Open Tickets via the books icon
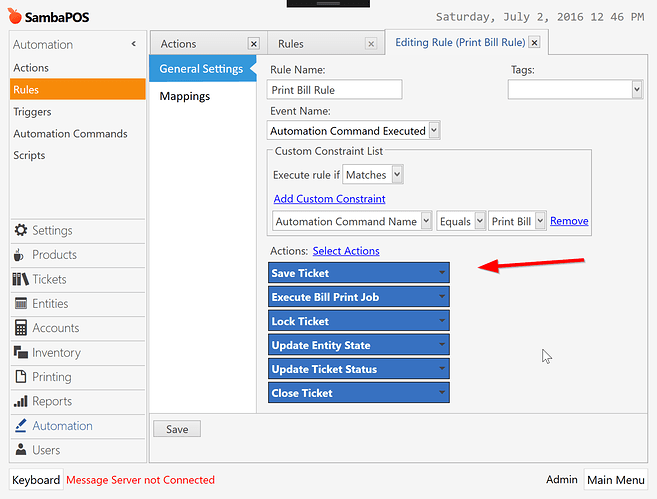The height and width of the screenshot is (499, 657). pos(21,279)
